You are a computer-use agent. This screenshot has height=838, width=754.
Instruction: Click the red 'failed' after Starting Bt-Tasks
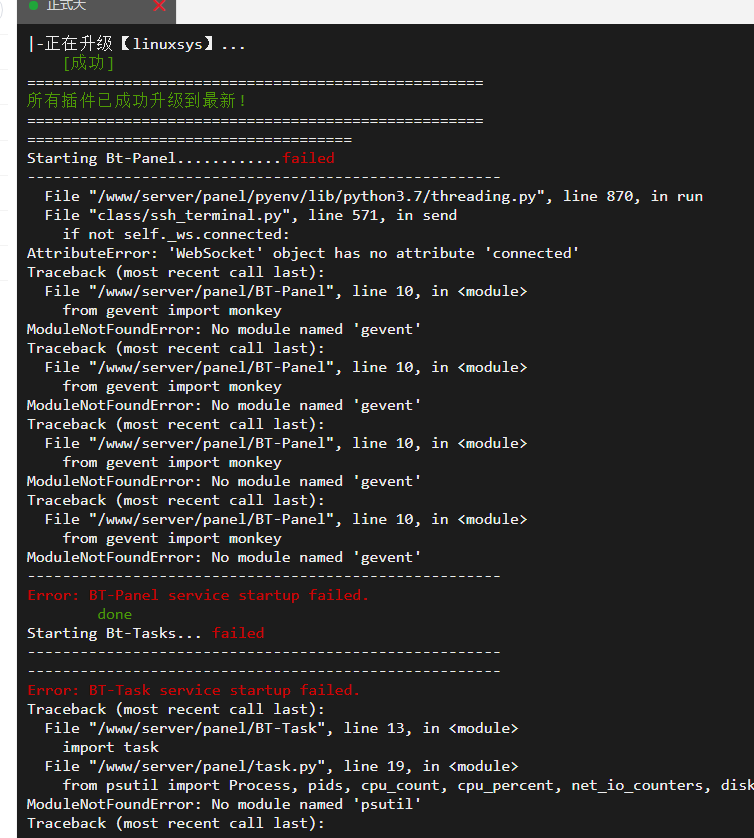pos(238,633)
